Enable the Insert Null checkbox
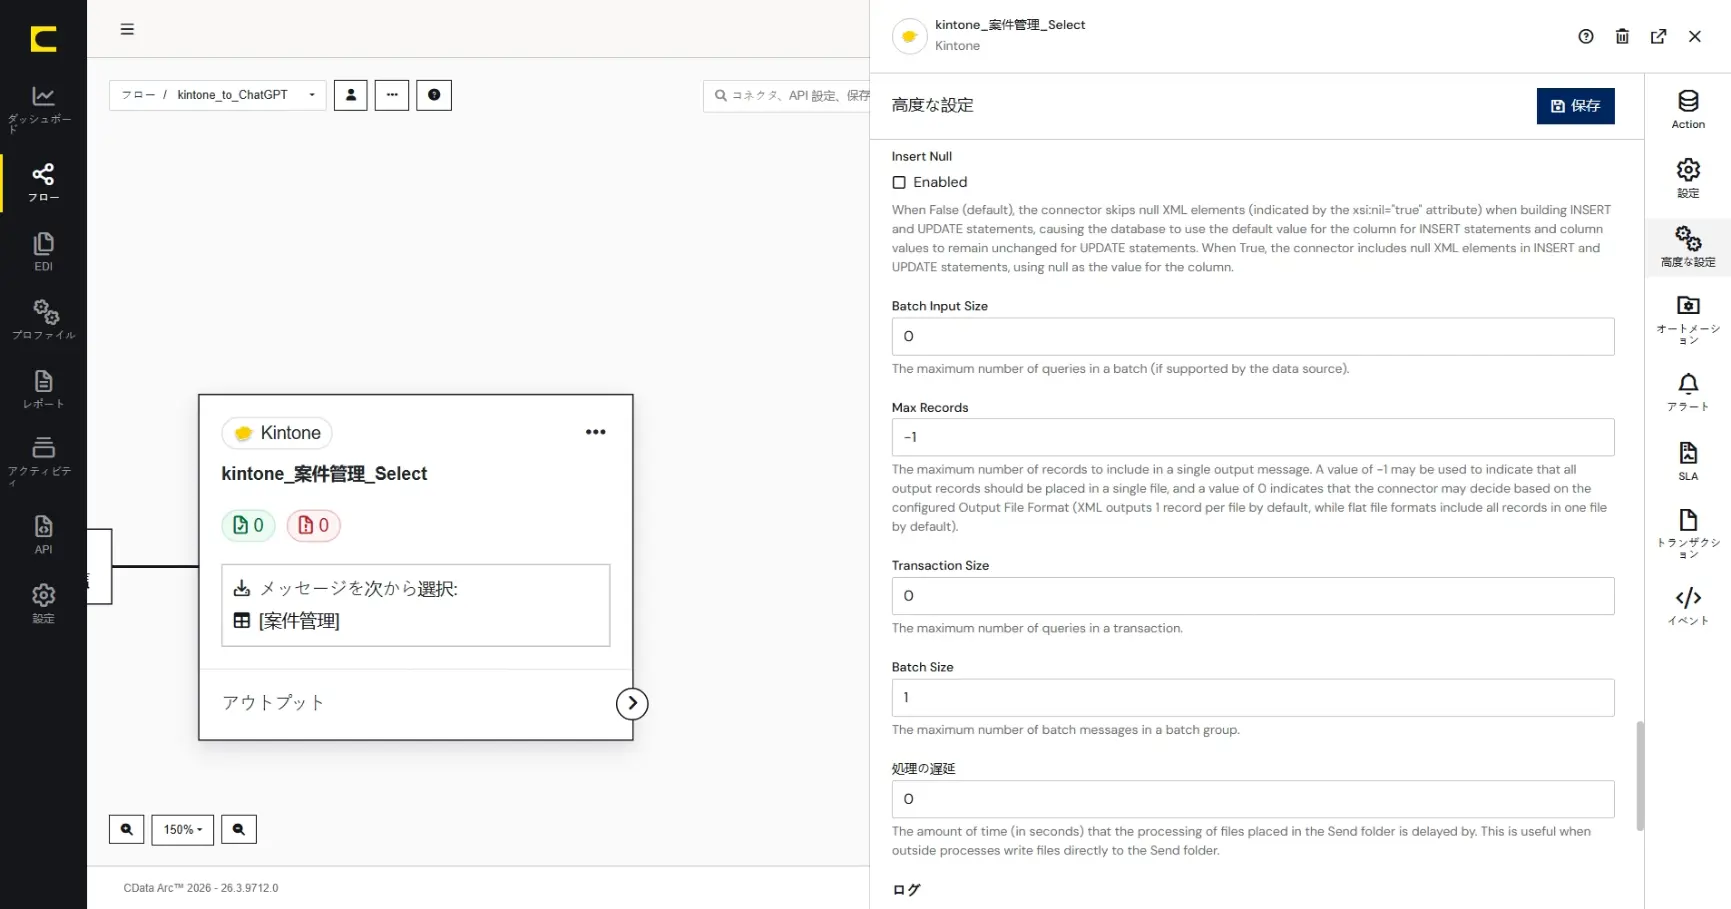This screenshot has width=1731, height=909. (x=899, y=182)
